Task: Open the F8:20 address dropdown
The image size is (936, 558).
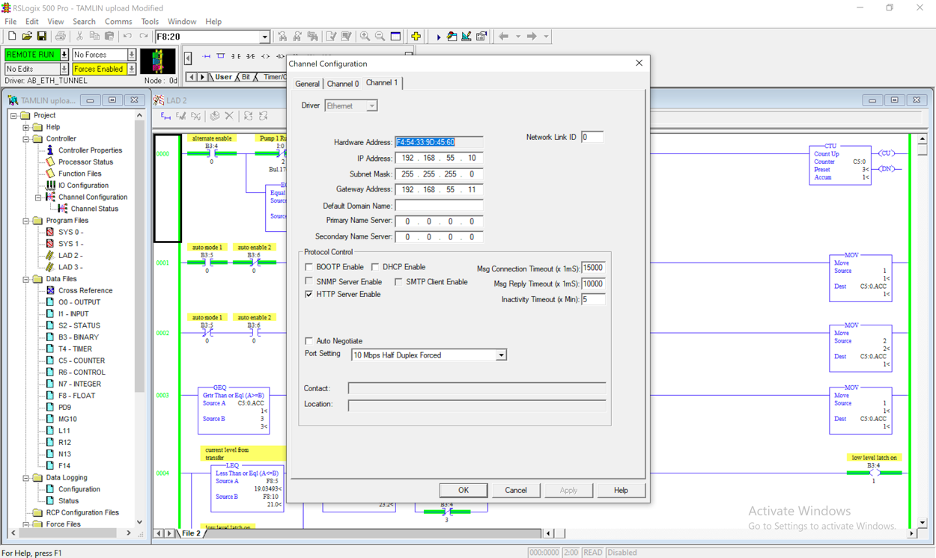Action: coord(264,37)
